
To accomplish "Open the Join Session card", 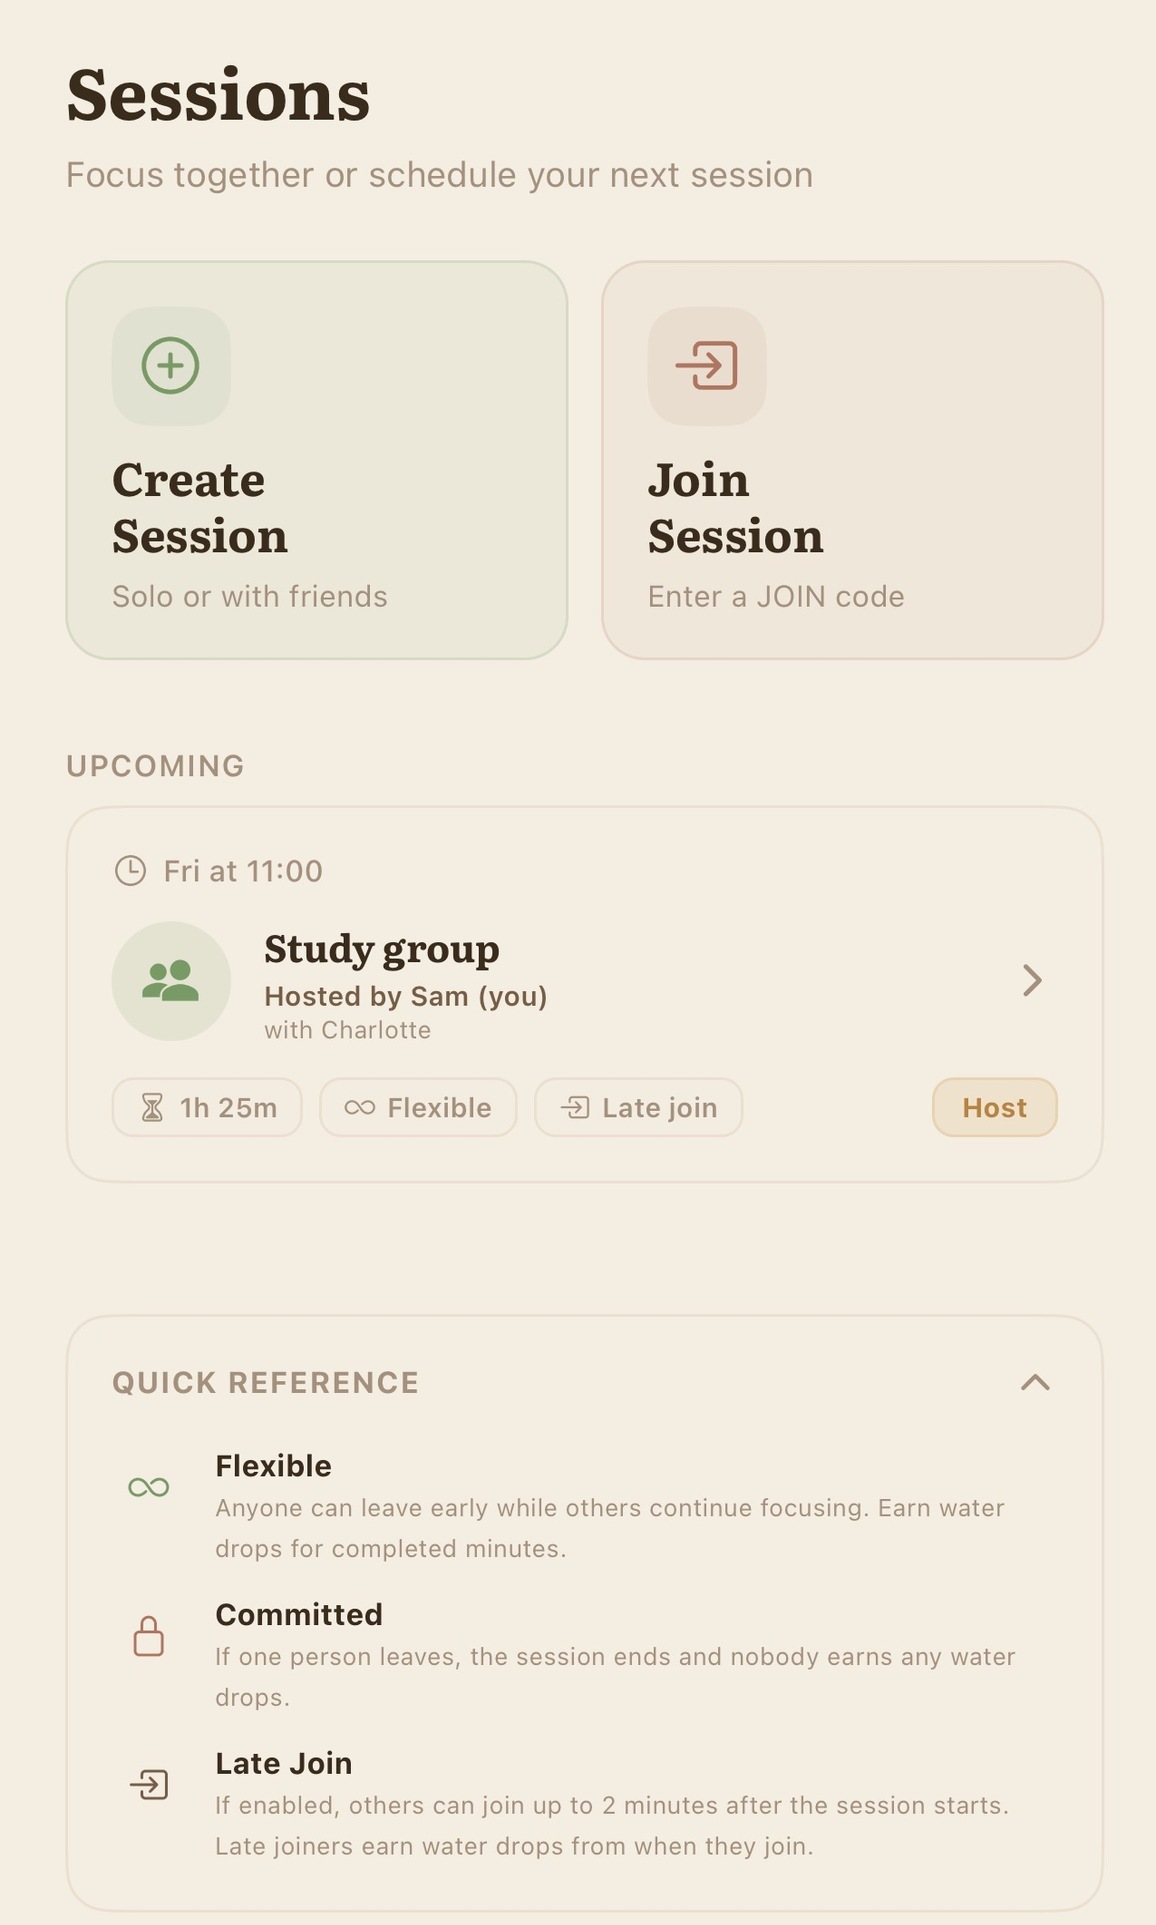I will (x=852, y=460).
